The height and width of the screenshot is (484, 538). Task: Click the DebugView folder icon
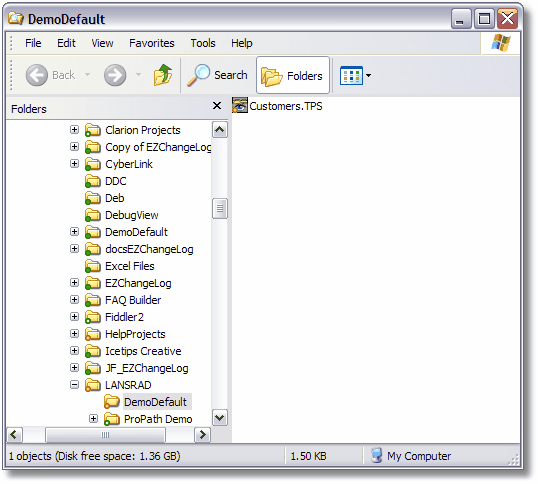click(x=93, y=215)
